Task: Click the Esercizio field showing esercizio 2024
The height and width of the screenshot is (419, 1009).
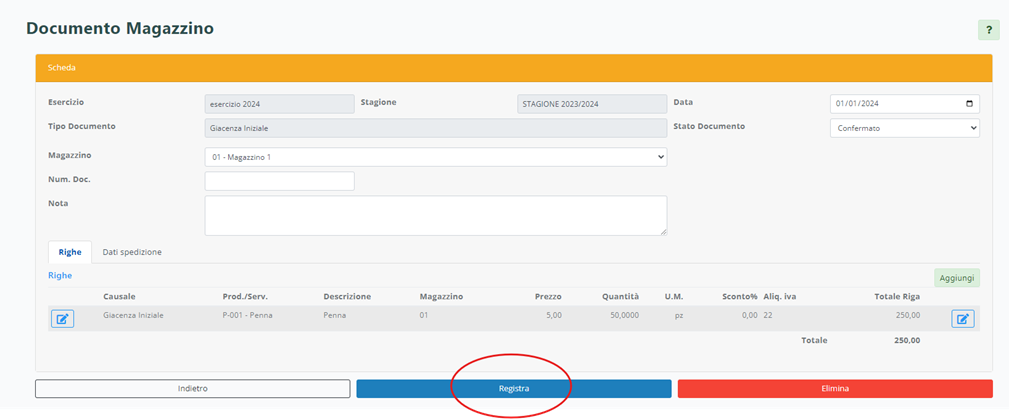Action: [x=279, y=104]
